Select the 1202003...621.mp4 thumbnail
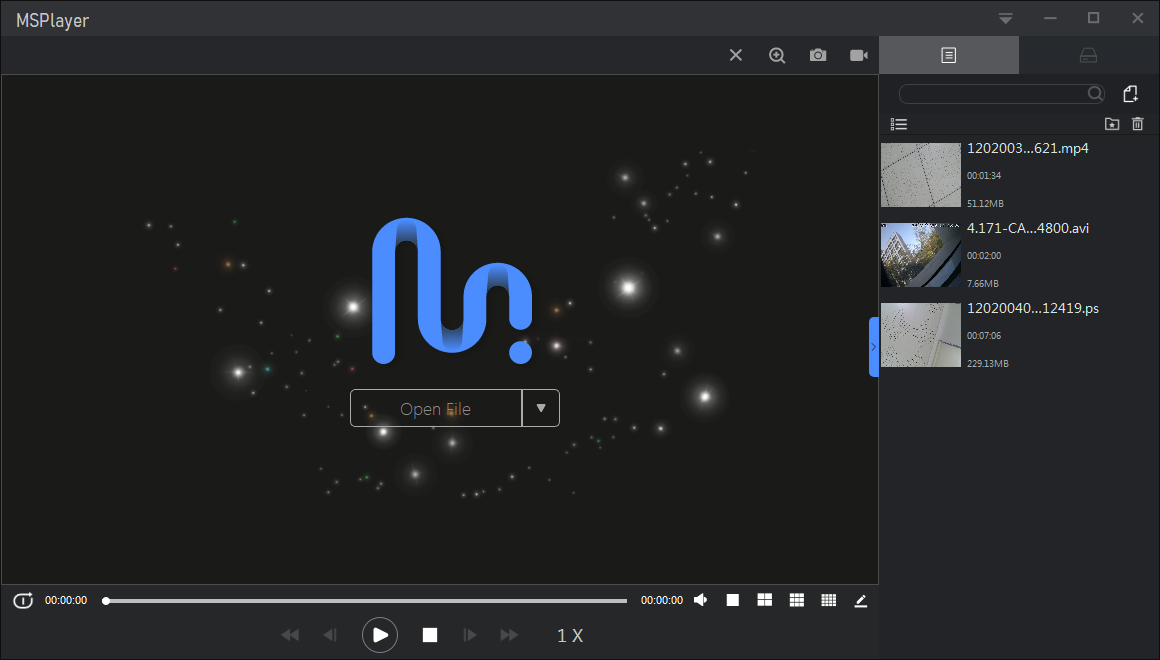The width and height of the screenshot is (1160, 660). point(921,175)
